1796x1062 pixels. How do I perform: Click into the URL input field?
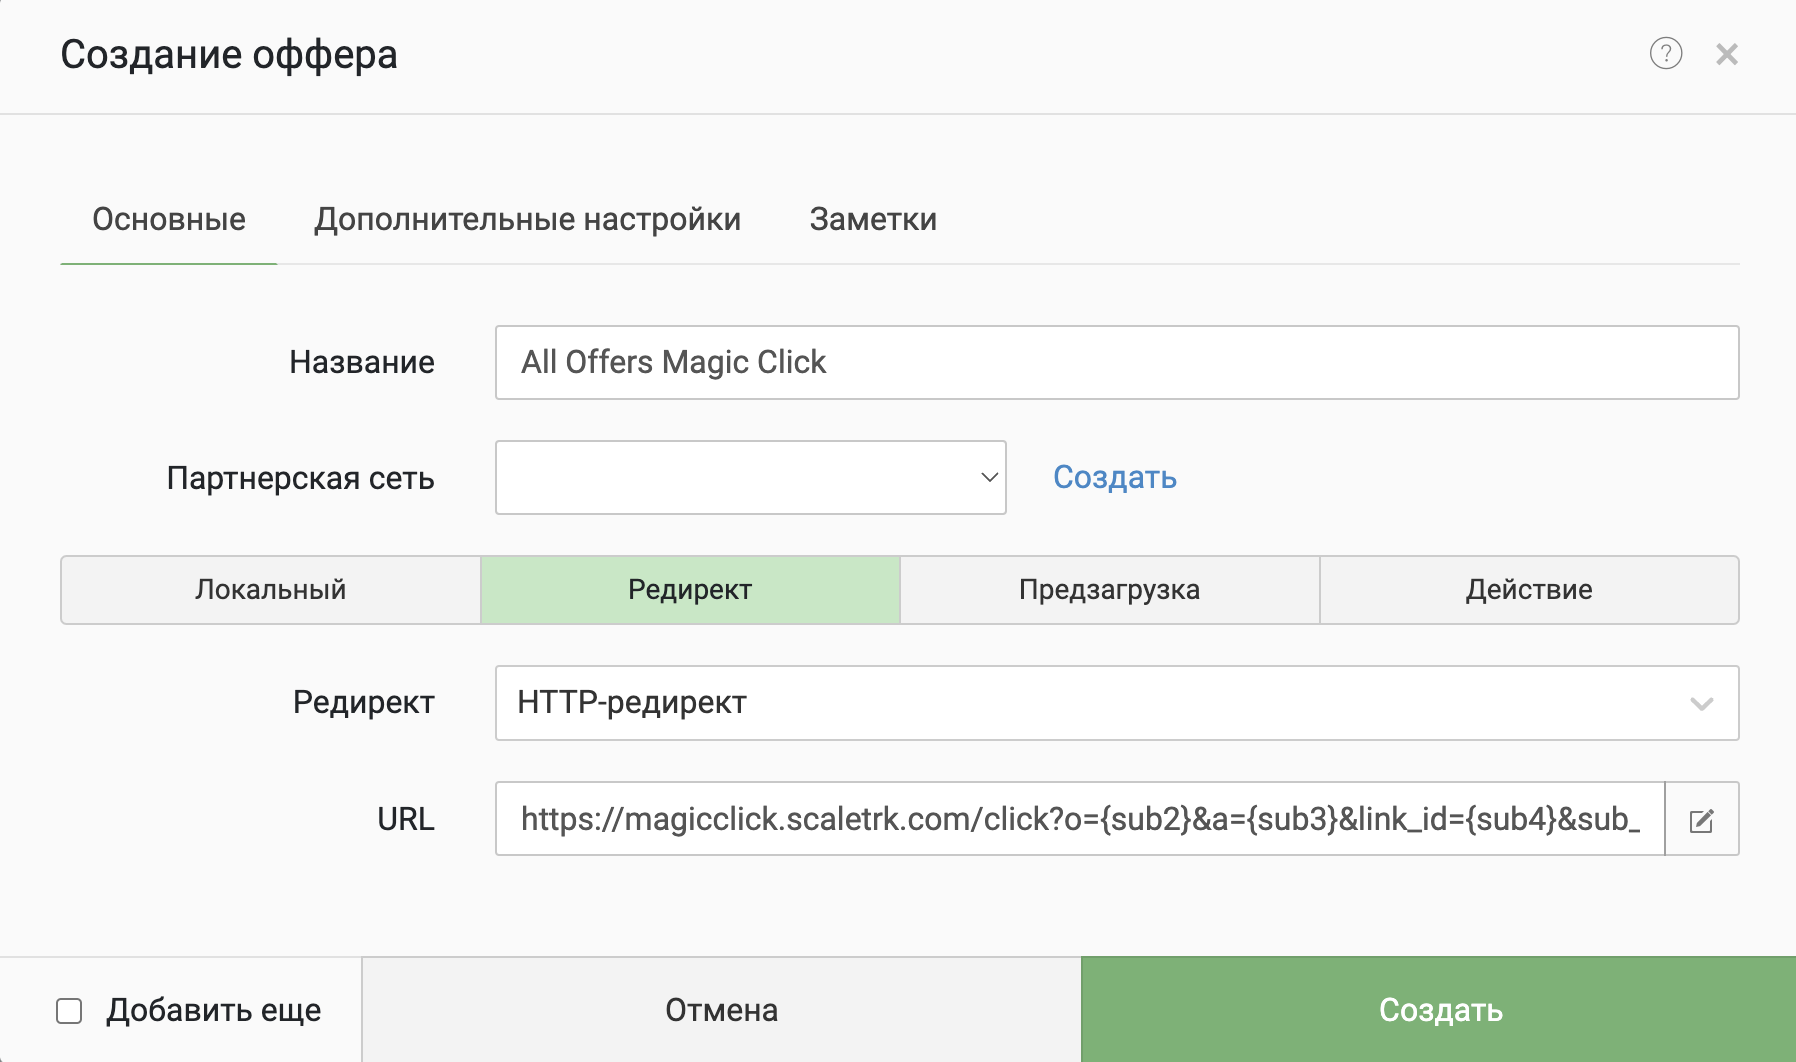pos(1080,820)
